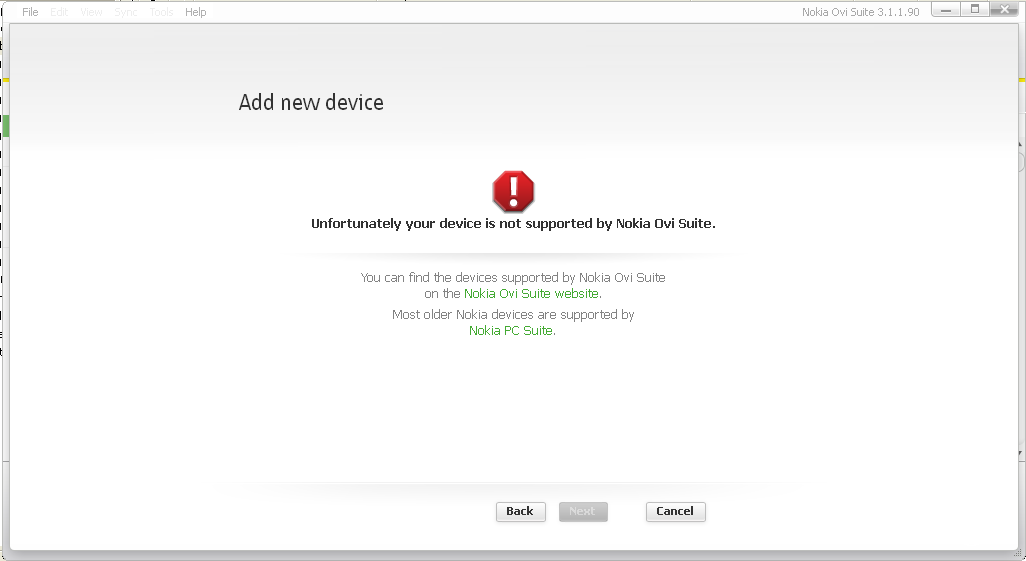The height and width of the screenshot is (561, 1026).
Task: Click the 'Add new device' heading
Action: (x=311, y=102)
